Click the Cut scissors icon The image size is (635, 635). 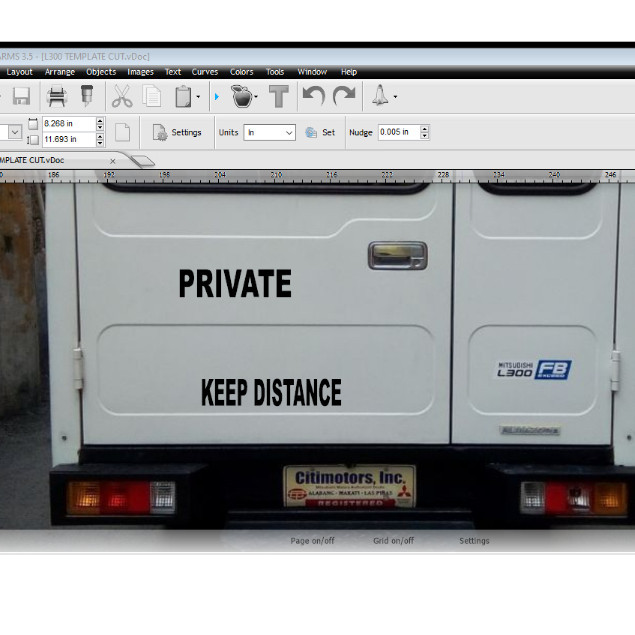[122, 97]
